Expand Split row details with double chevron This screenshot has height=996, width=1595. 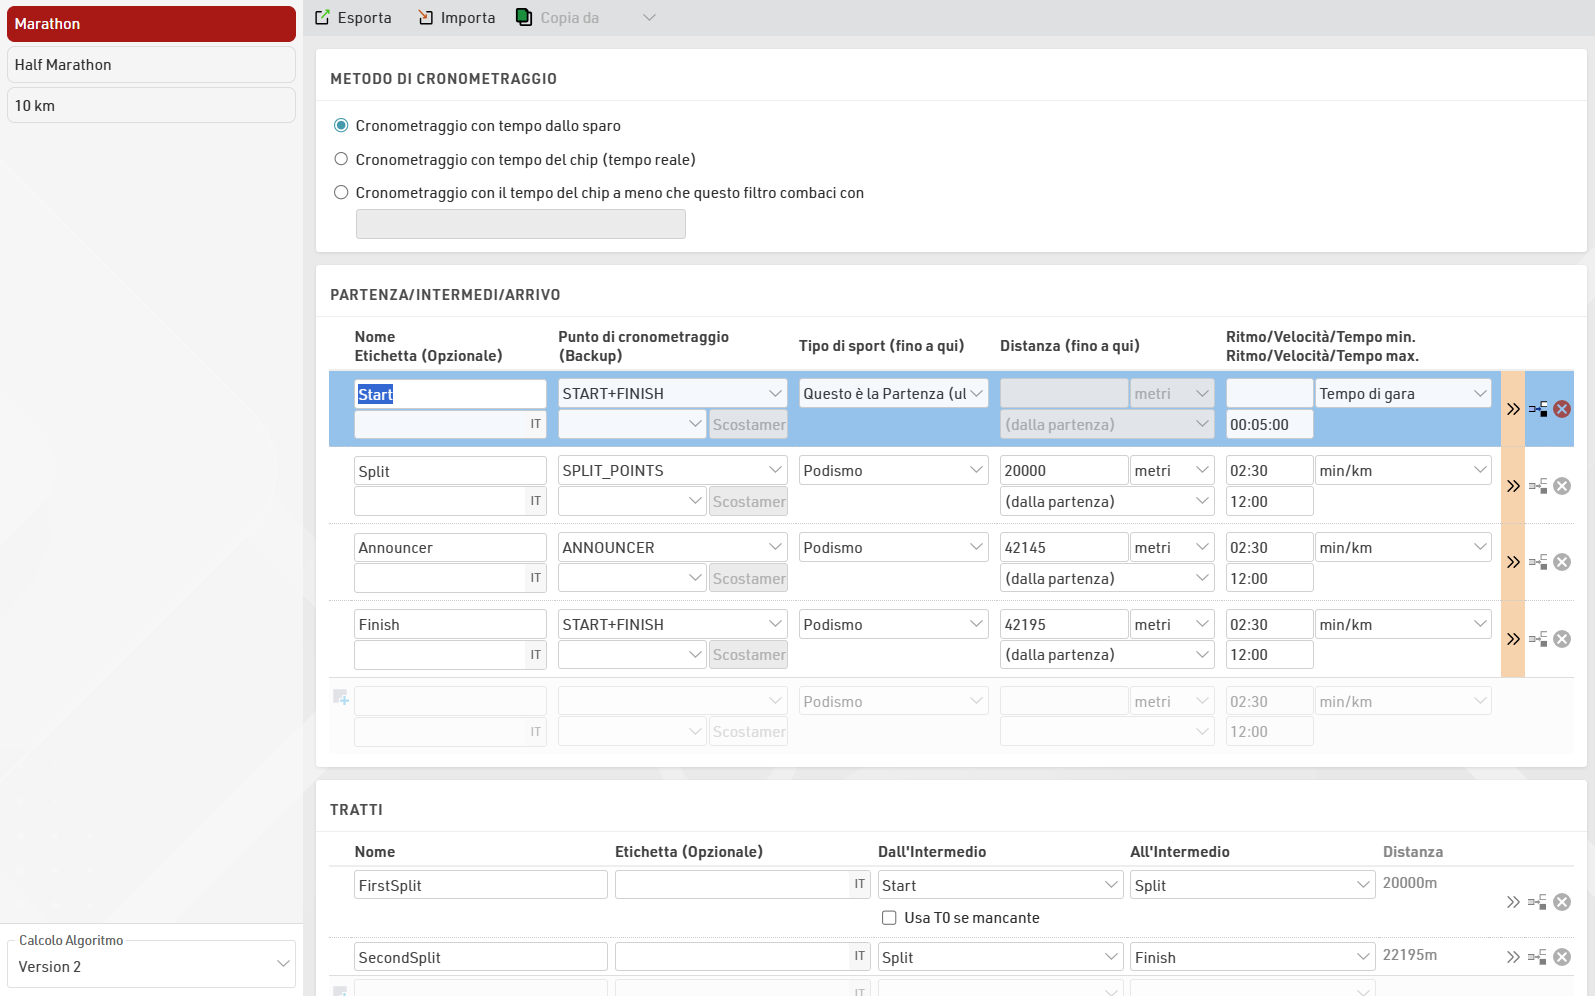(x=1513, y=486)
